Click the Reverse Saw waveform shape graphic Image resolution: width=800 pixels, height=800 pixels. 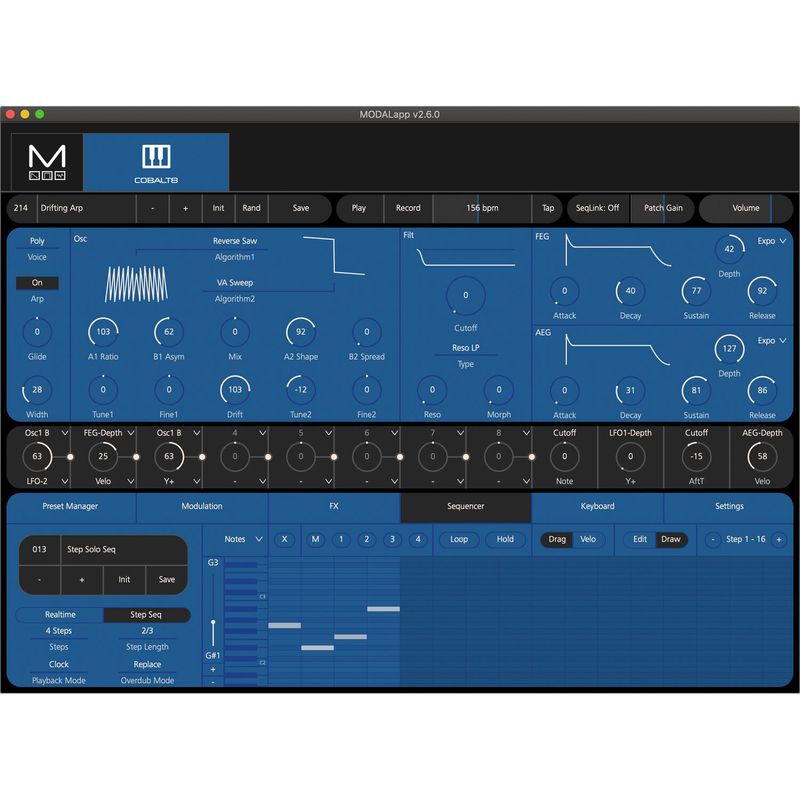click(333, 256)
